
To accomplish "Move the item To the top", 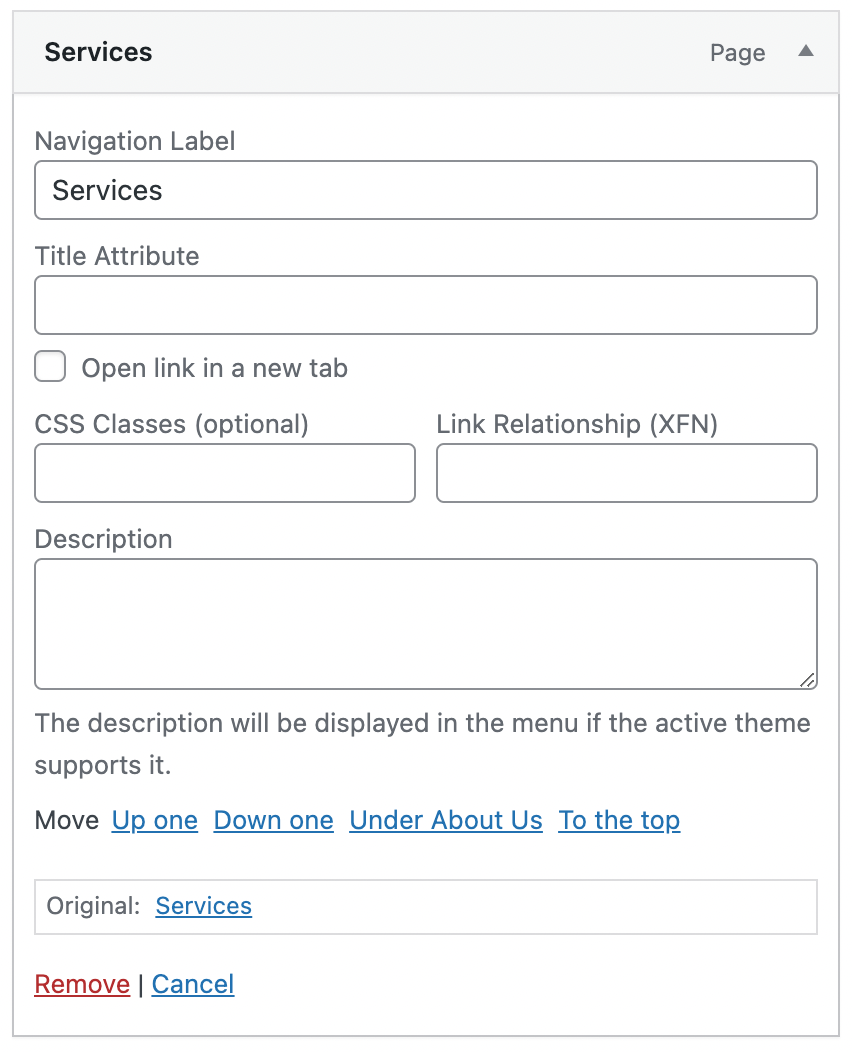I will (x=619, y=821).
